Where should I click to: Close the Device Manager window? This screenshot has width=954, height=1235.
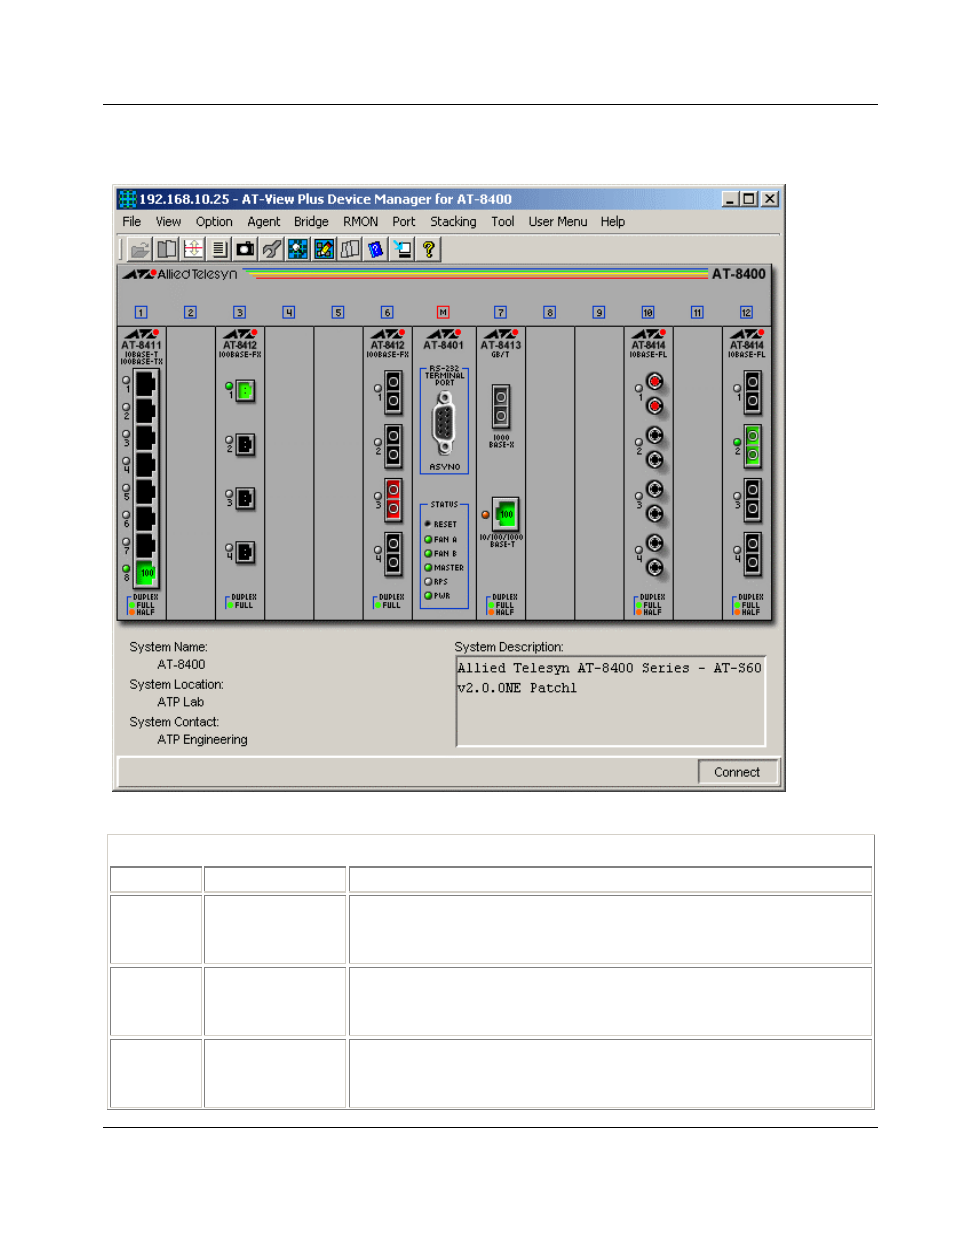tap(770, 199)
